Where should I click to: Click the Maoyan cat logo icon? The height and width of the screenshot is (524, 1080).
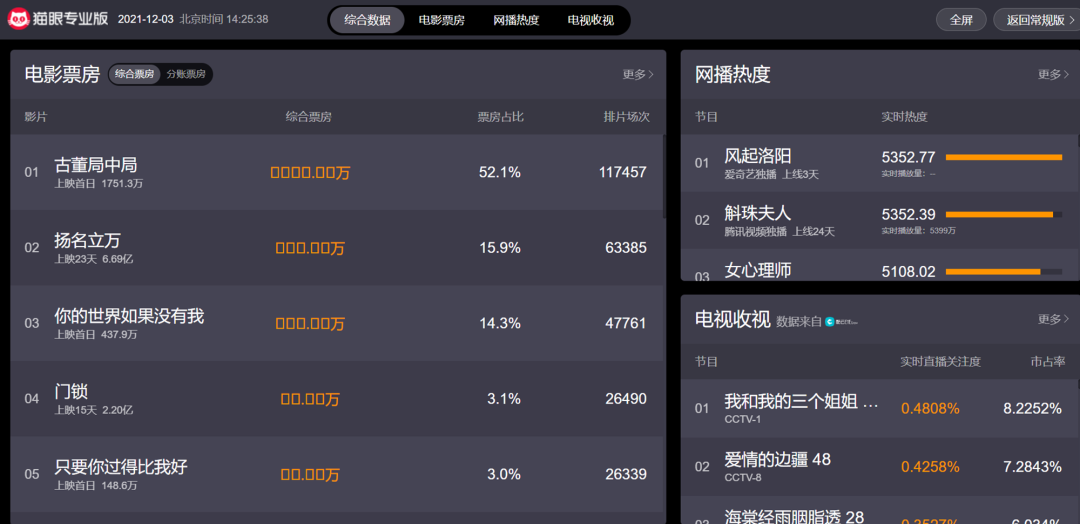(x=18, y=19)
